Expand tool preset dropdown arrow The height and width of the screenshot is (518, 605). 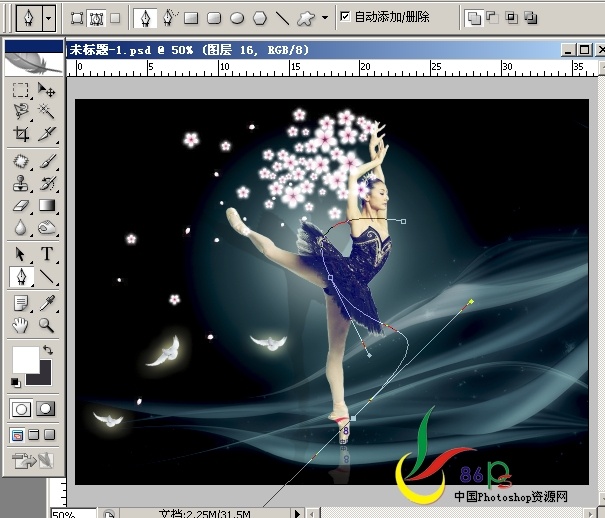(49, 18)
